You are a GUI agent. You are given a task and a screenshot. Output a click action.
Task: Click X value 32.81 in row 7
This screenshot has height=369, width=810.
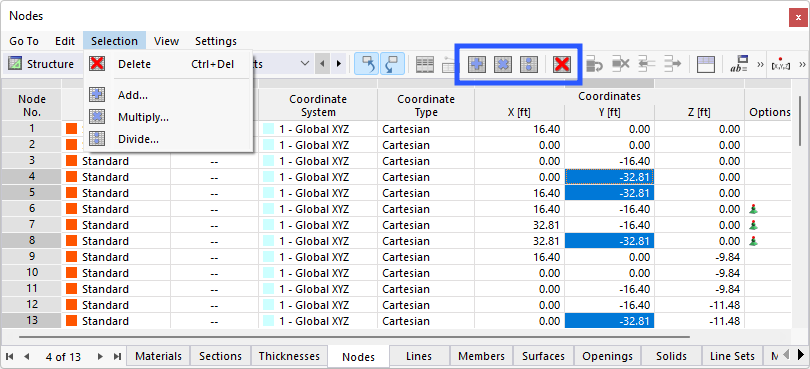click(x=519, y=225)
